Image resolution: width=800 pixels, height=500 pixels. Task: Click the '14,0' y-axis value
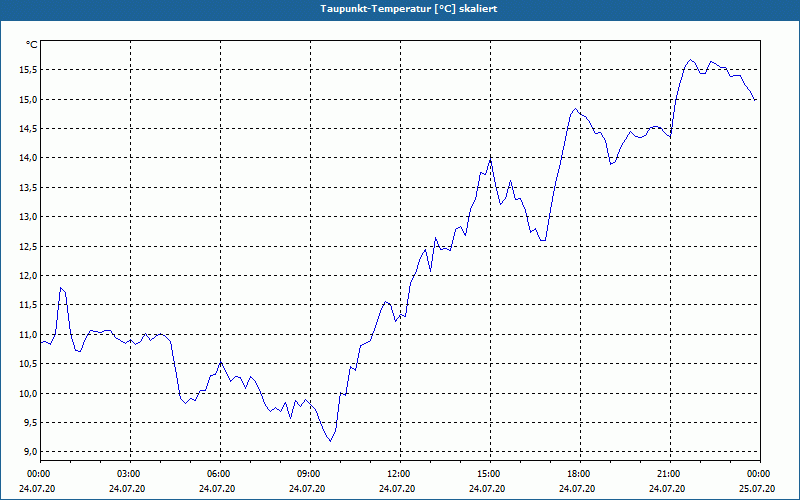[28, 158]
